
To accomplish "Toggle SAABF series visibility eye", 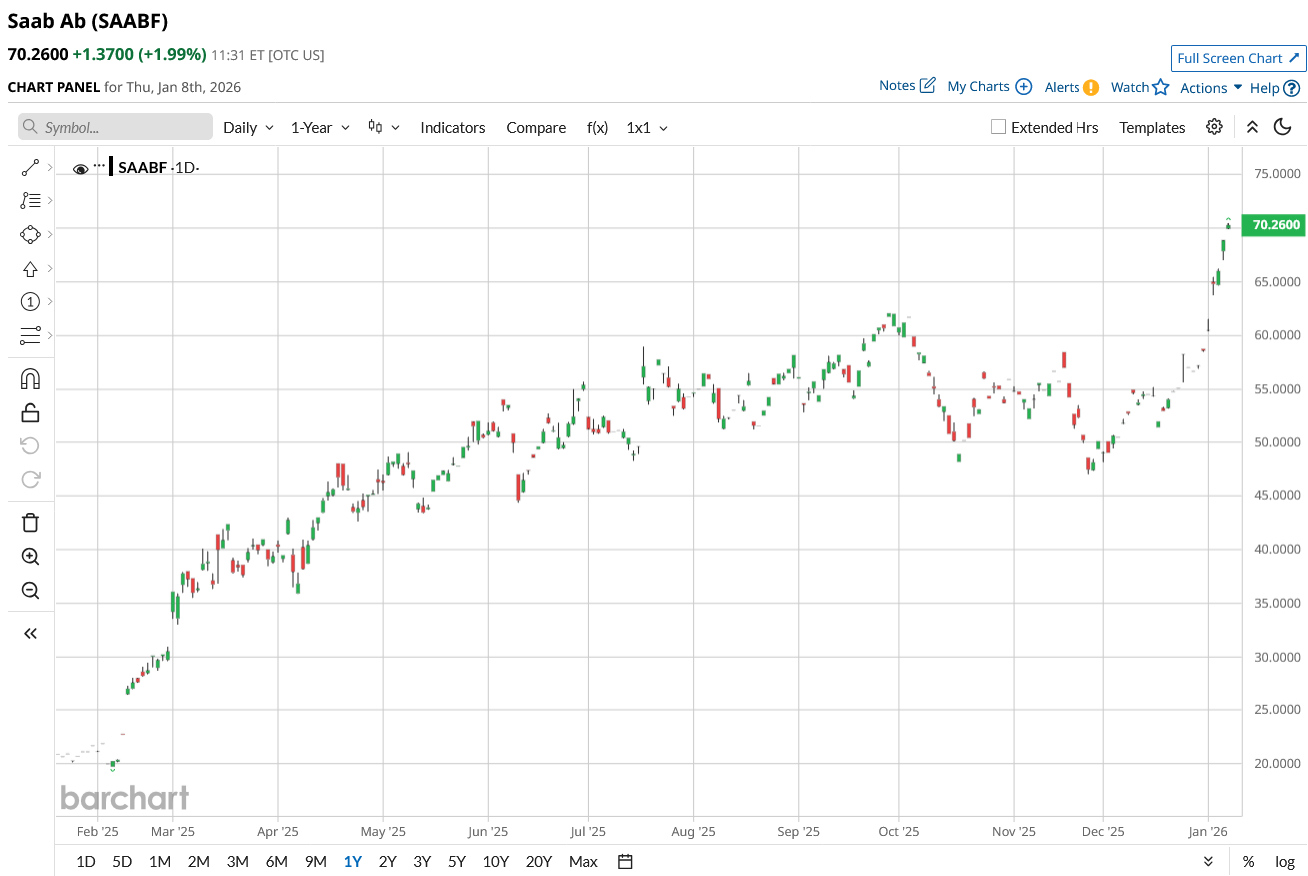I will 81,169.
